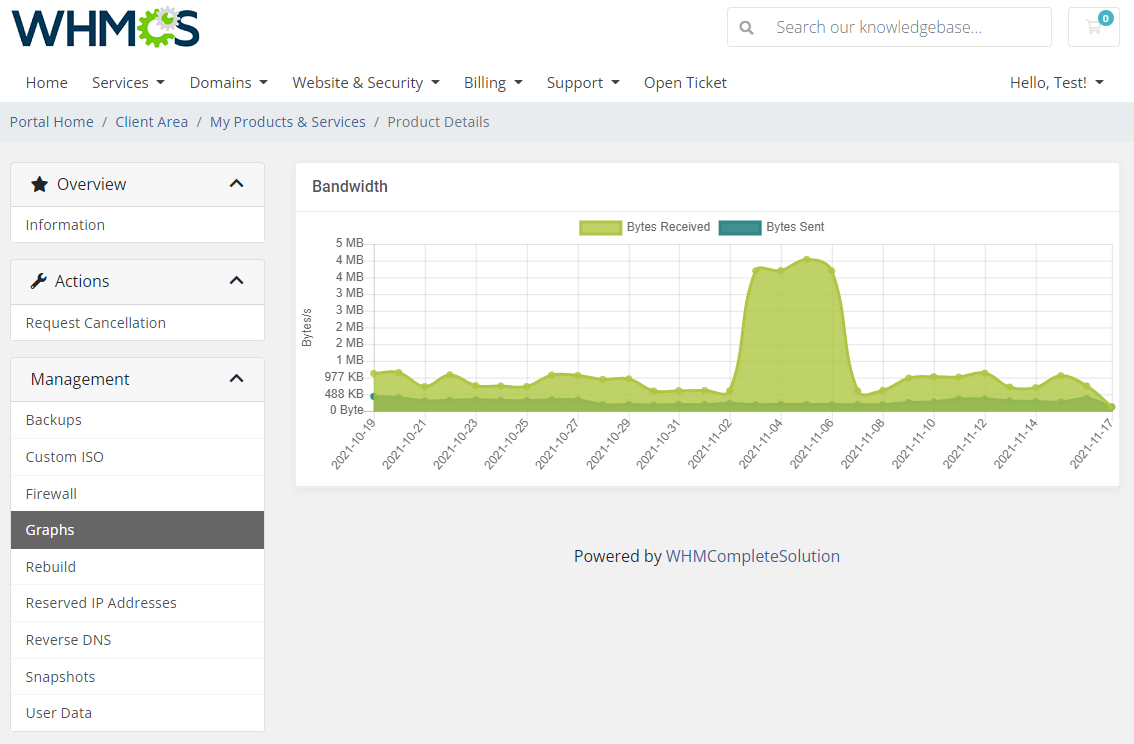Click the WHMCS logo

point(104,29)
